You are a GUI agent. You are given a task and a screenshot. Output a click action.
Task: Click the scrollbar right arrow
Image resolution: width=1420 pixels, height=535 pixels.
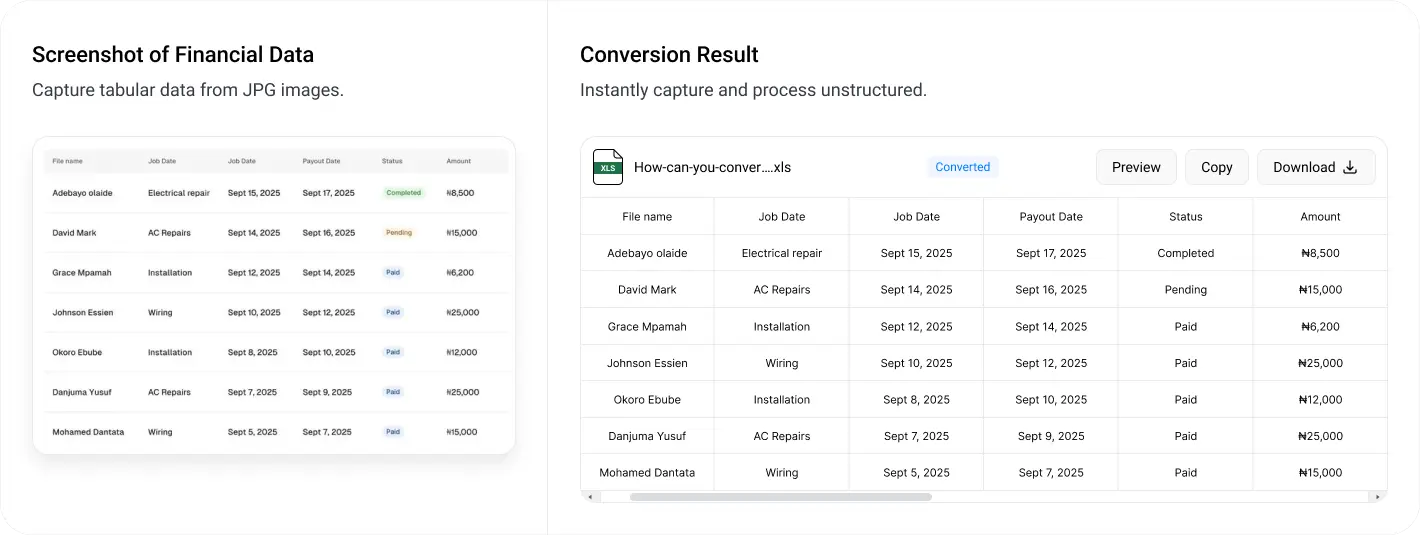pos(1379,496)
